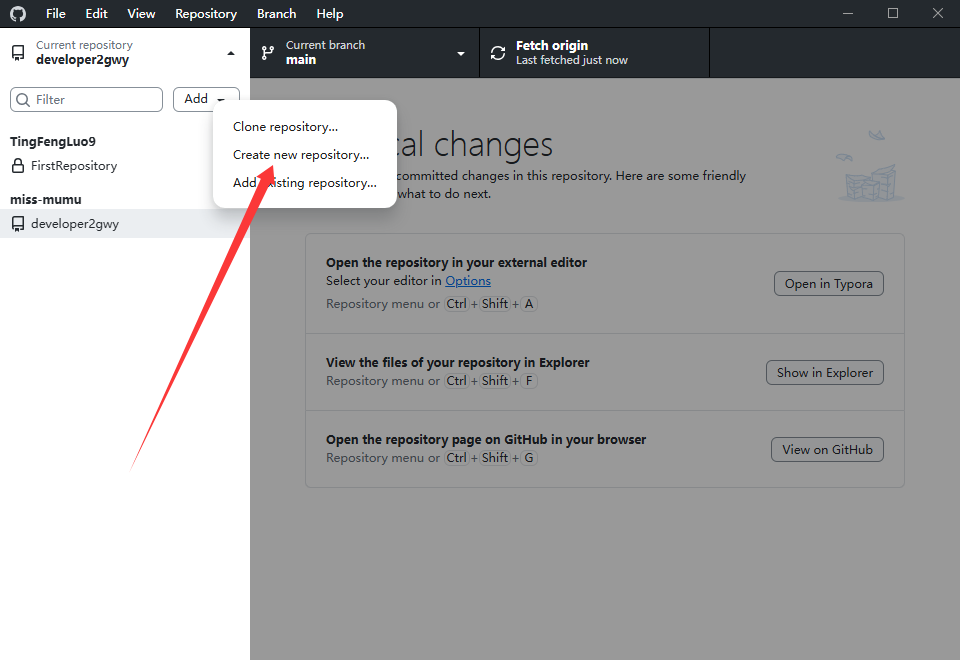This screenshot has width=960, height=660.
Task: Collapse the Current repository dropdown
Action: (x=231, y=53)
